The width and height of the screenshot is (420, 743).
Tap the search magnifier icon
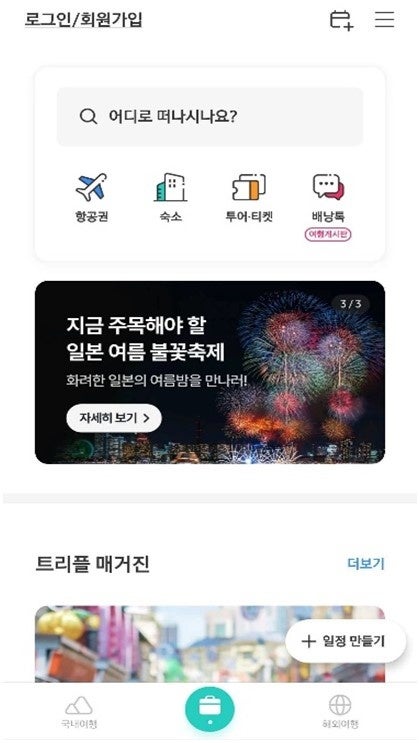(x=88, y=116)
